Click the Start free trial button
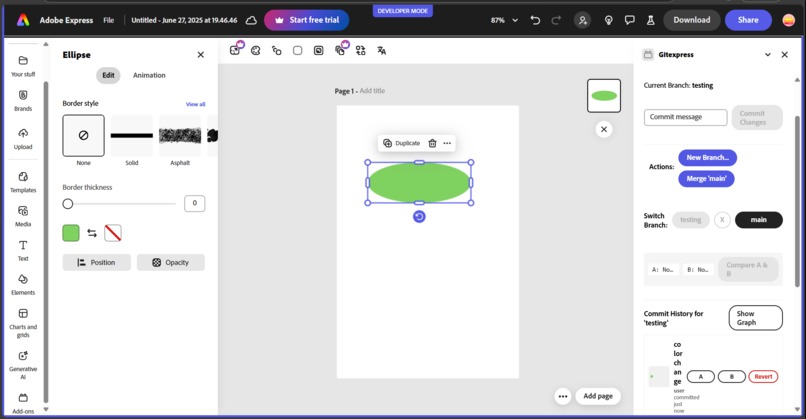Viewport: 806px width, 419px height. pos(306,20)
